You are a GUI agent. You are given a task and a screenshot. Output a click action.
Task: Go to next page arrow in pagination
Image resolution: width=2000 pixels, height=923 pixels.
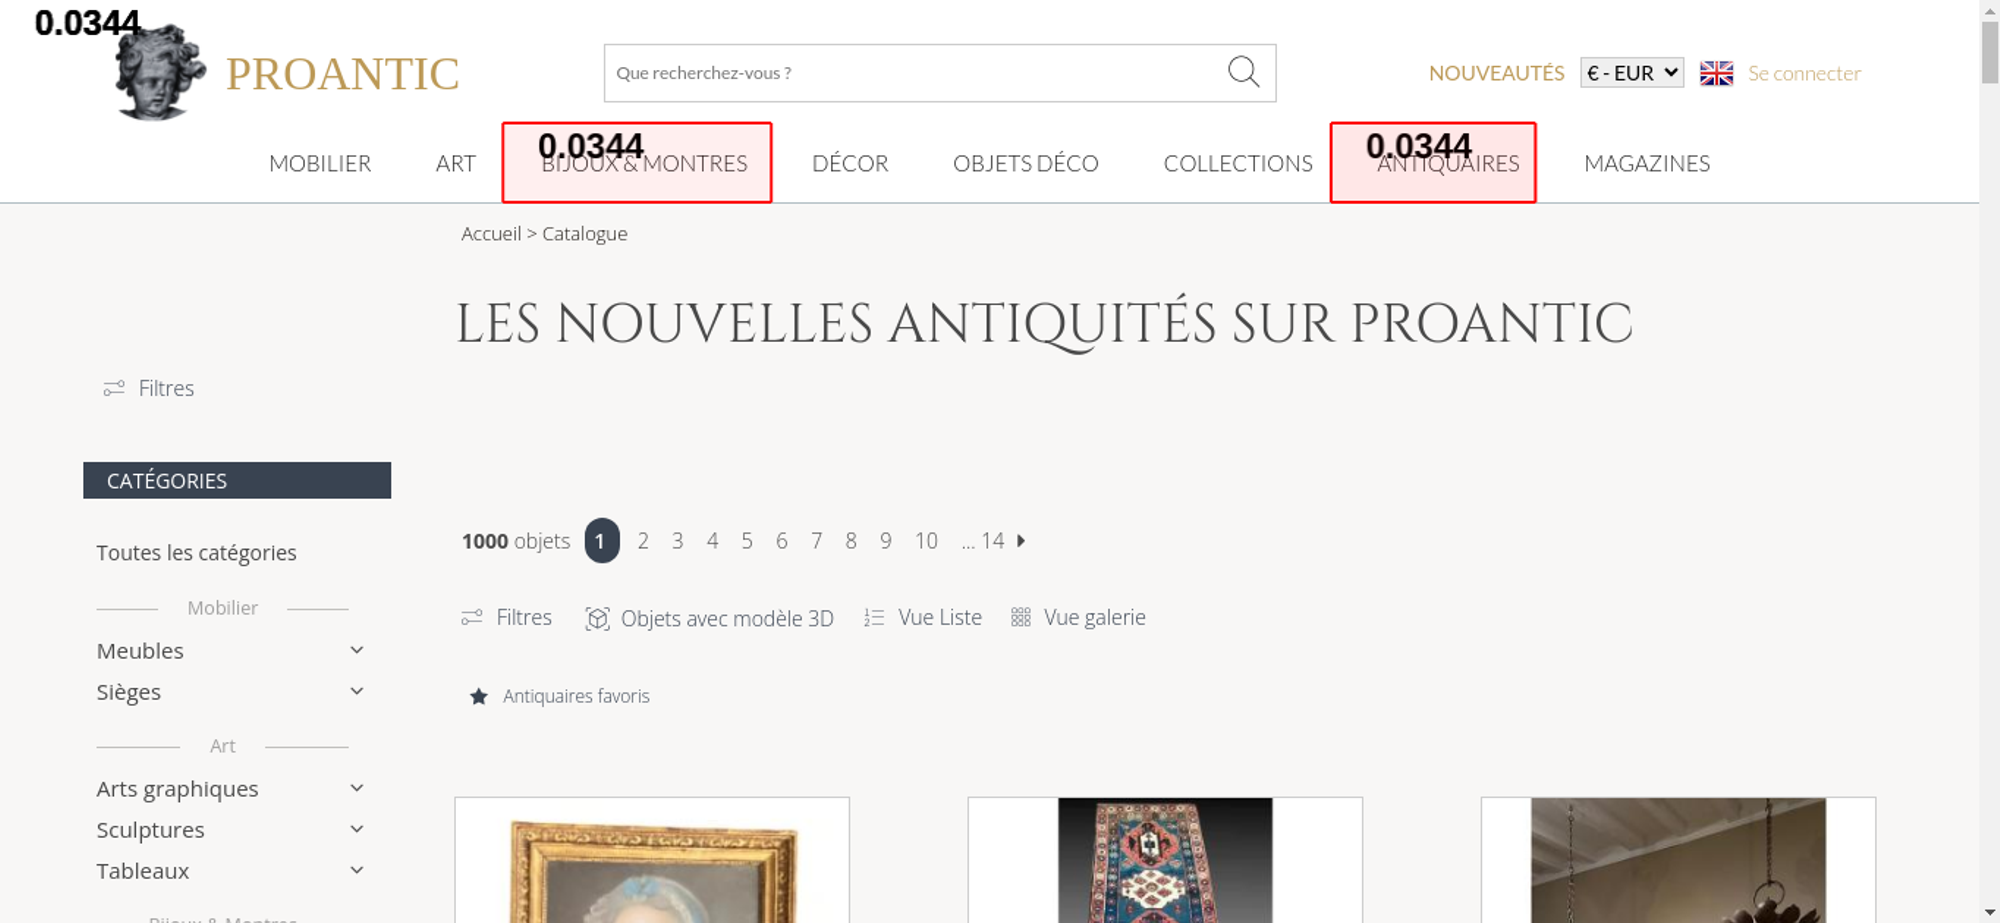pyautogui.click(x=1021, y=541)
